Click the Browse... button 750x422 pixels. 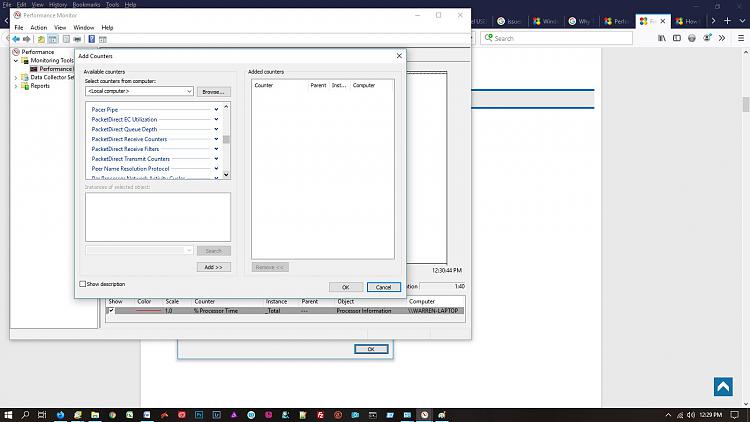point(213,91)
